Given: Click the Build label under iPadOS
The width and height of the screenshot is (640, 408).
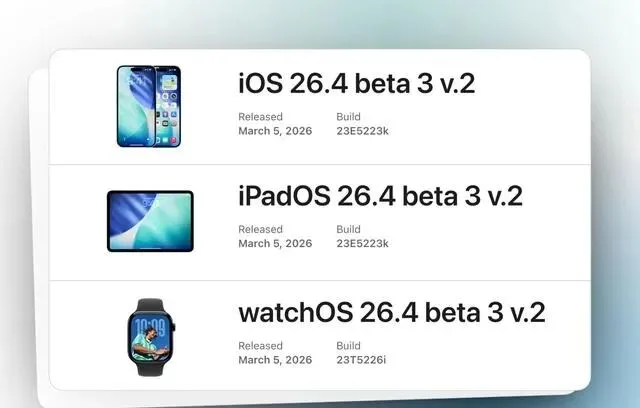Looking at the screenshot, I should tap(348, 229).
